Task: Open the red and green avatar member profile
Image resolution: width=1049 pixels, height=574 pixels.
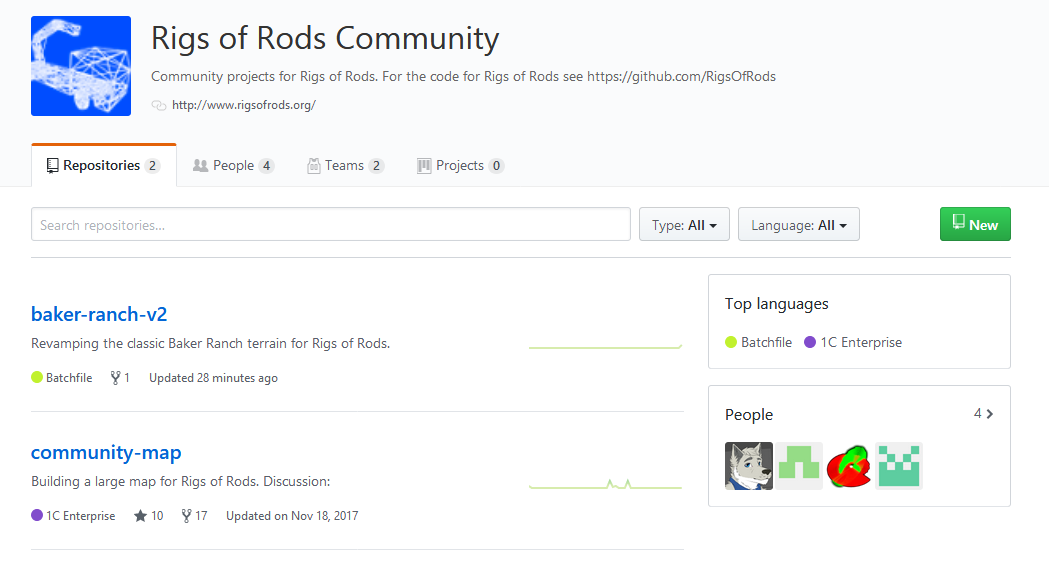Action: pyautogui.click(x=849, y=466)
